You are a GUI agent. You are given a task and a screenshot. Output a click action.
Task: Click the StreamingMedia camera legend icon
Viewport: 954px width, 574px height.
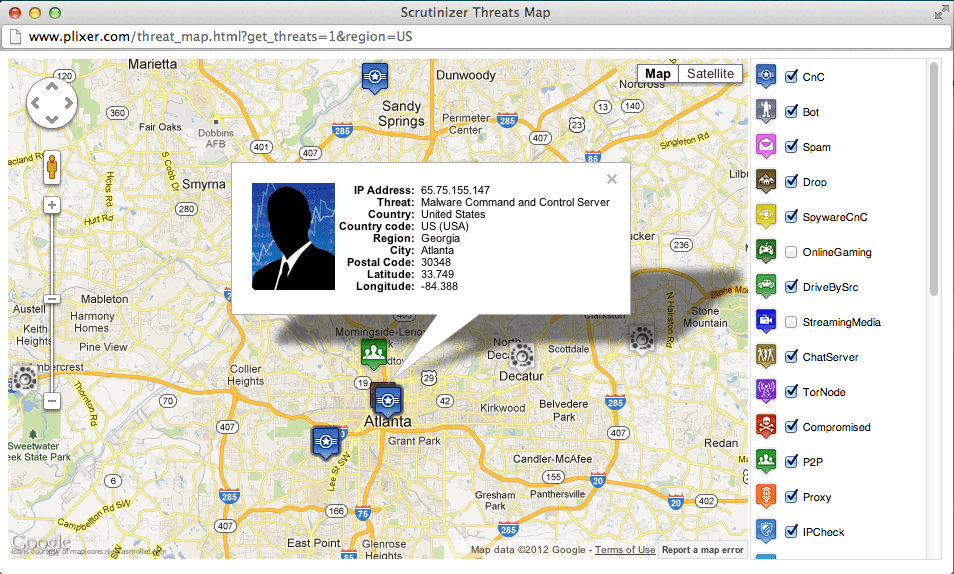tap(766, 321)
